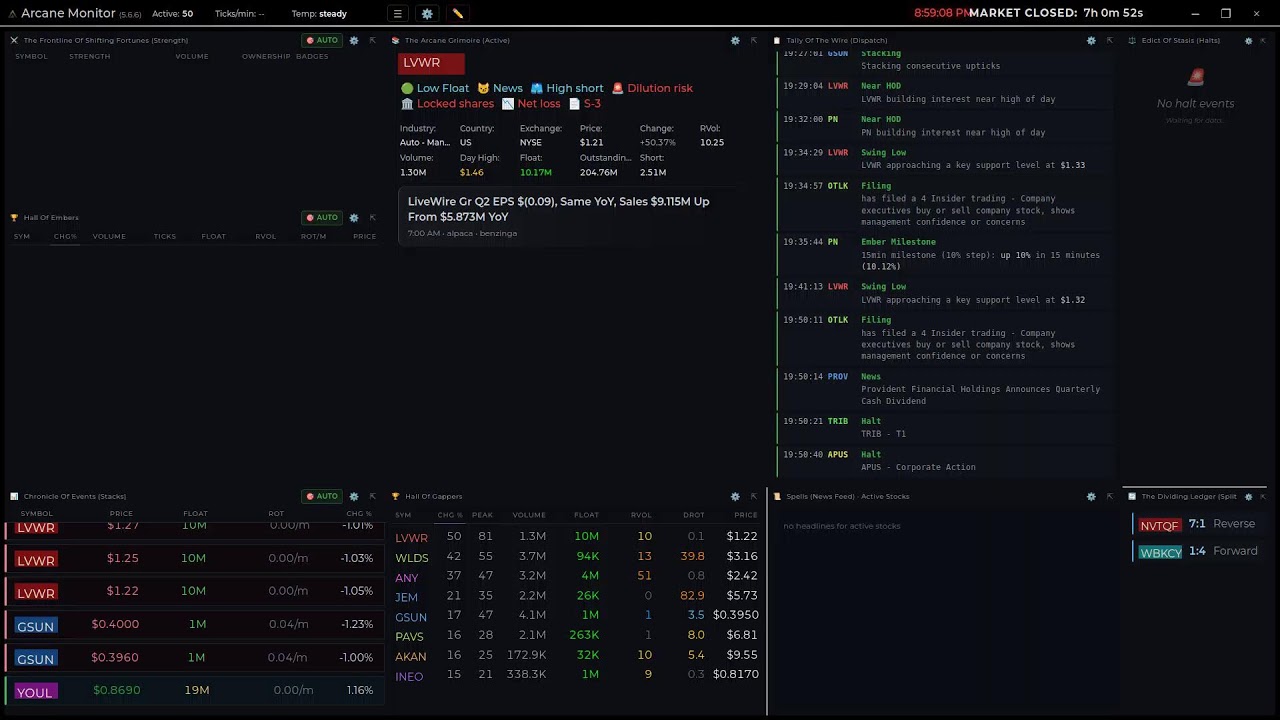Click the red siren no-halt icon
Image resolution: width=1280 pixels, height=720 pixels.
click(1195, 77)
